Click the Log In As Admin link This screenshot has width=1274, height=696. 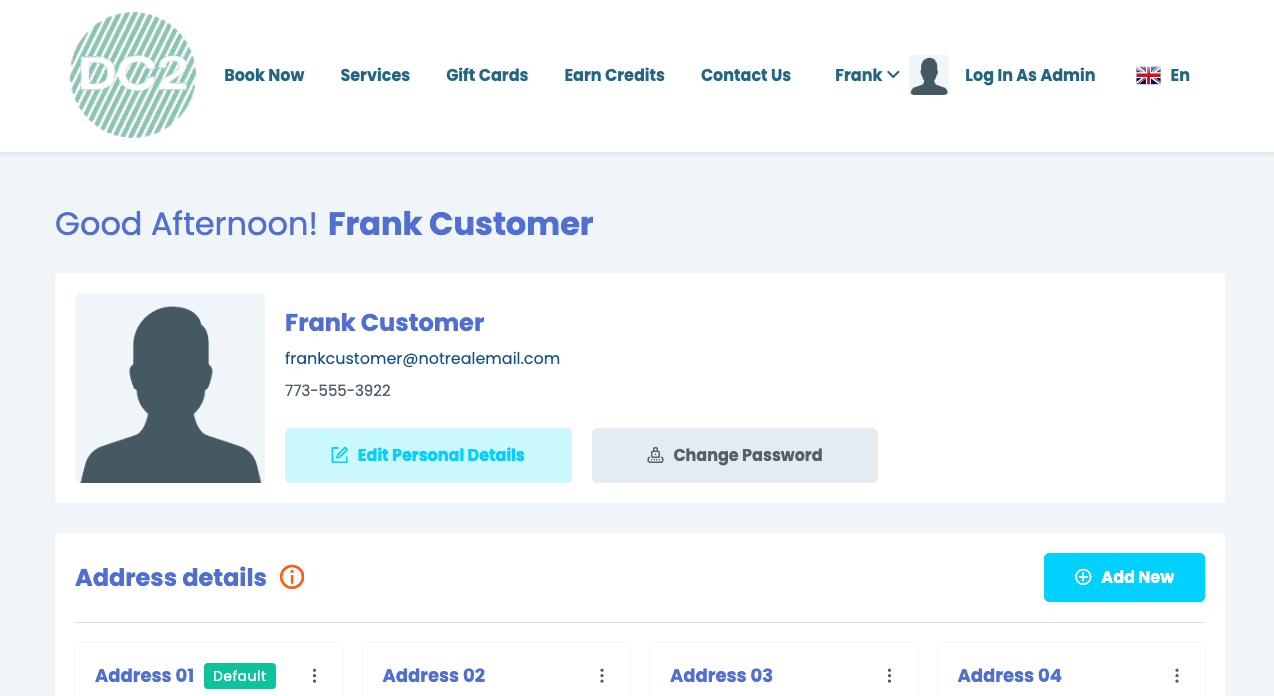pyautogui.click(x=1030, y=75)
